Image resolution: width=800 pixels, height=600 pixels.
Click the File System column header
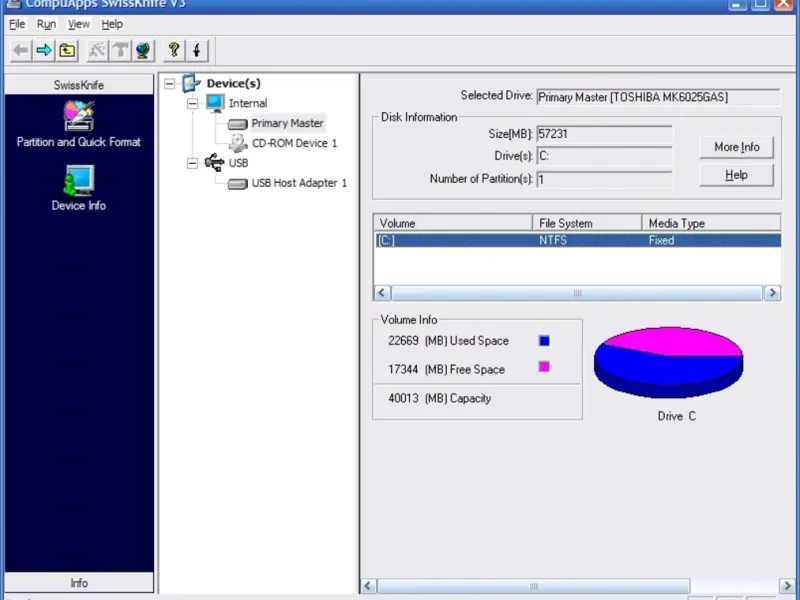tap(587, 223)
